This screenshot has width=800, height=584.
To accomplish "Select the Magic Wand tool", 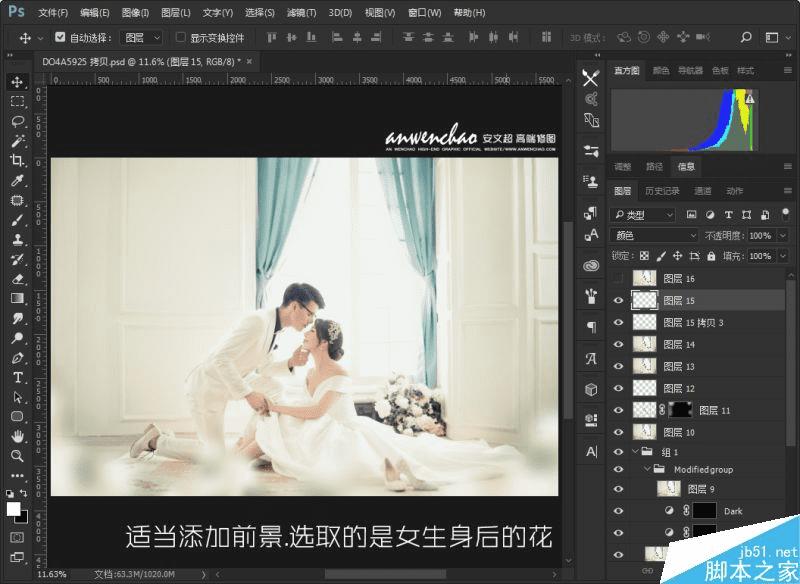I will coord(17,141).
